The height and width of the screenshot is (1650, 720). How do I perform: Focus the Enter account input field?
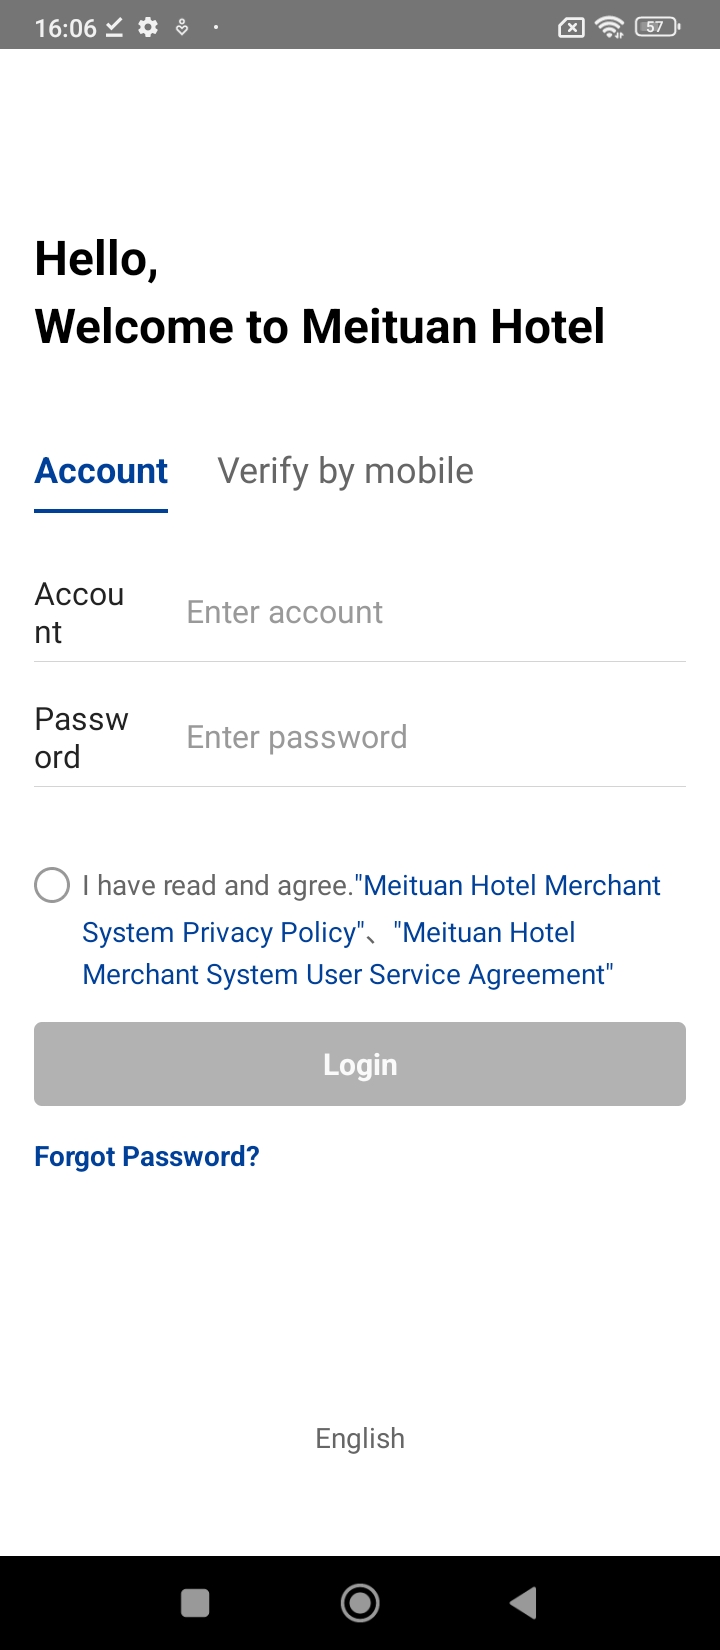pyautogui.click(x=435, y=612)
